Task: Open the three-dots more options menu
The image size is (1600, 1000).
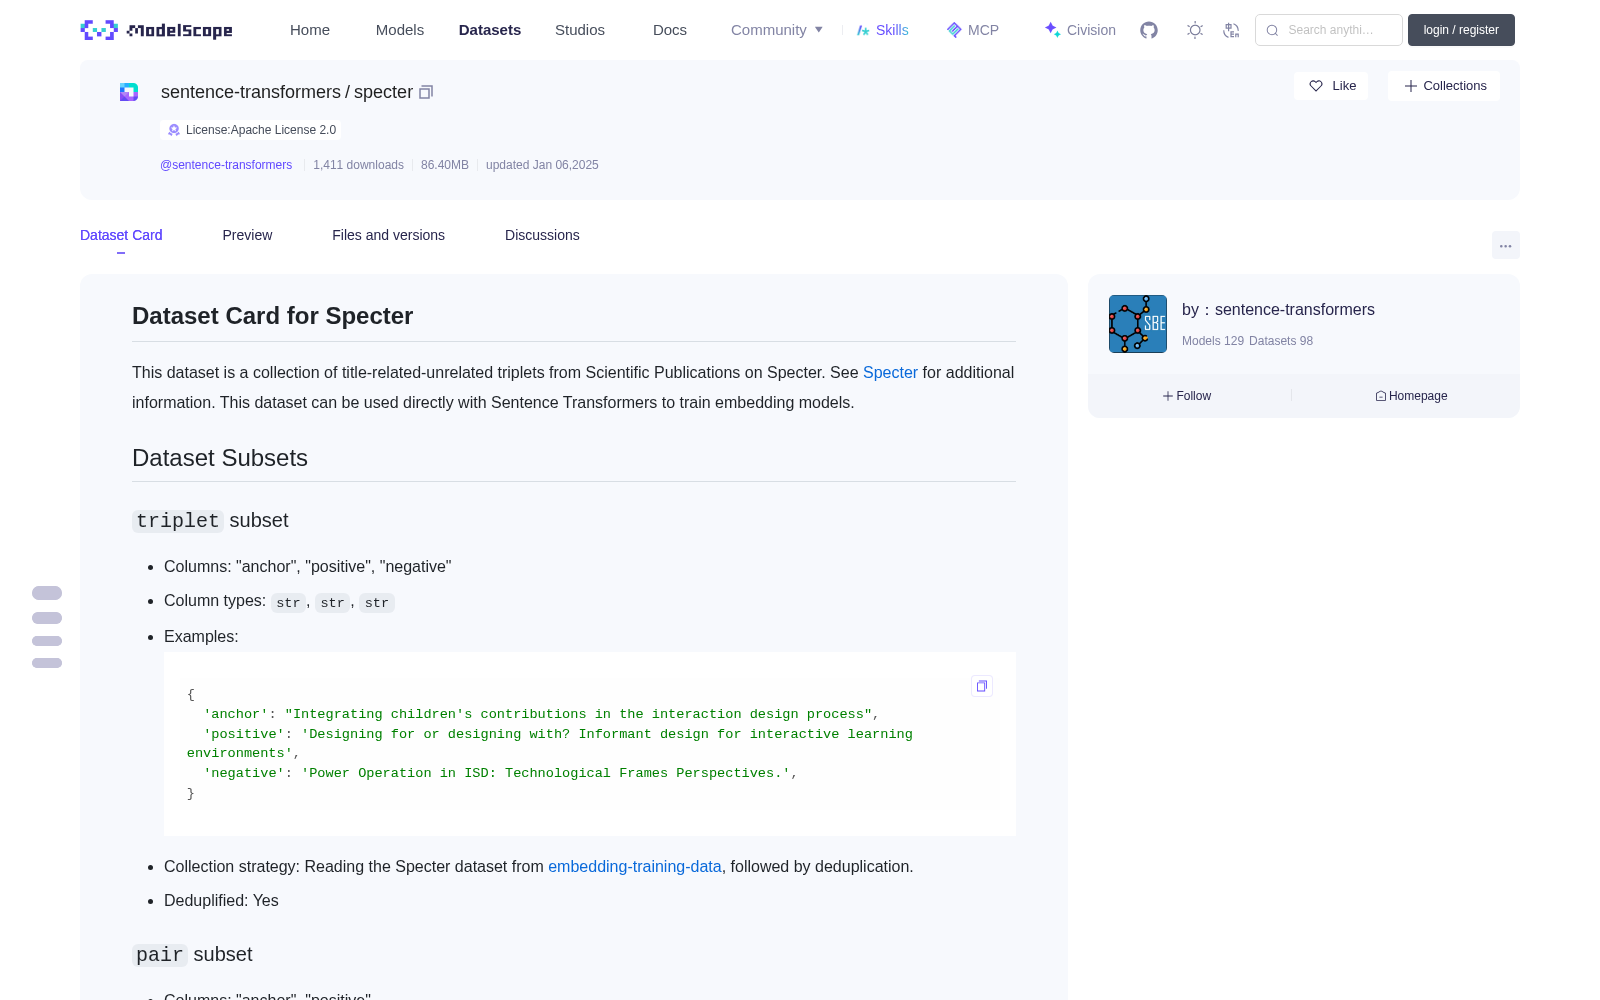Action: coord(1505,245)
